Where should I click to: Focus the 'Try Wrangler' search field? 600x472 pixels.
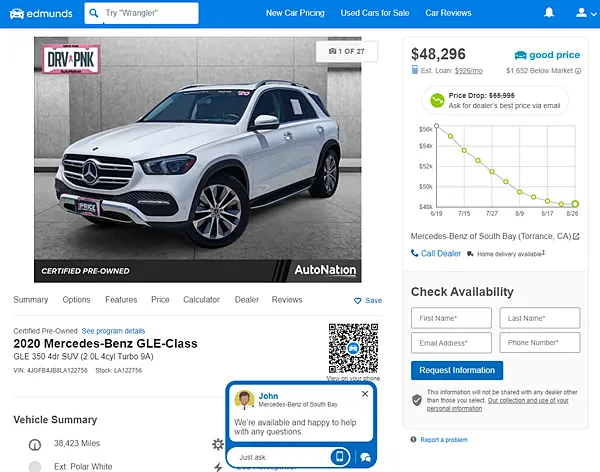click(141, 13)
